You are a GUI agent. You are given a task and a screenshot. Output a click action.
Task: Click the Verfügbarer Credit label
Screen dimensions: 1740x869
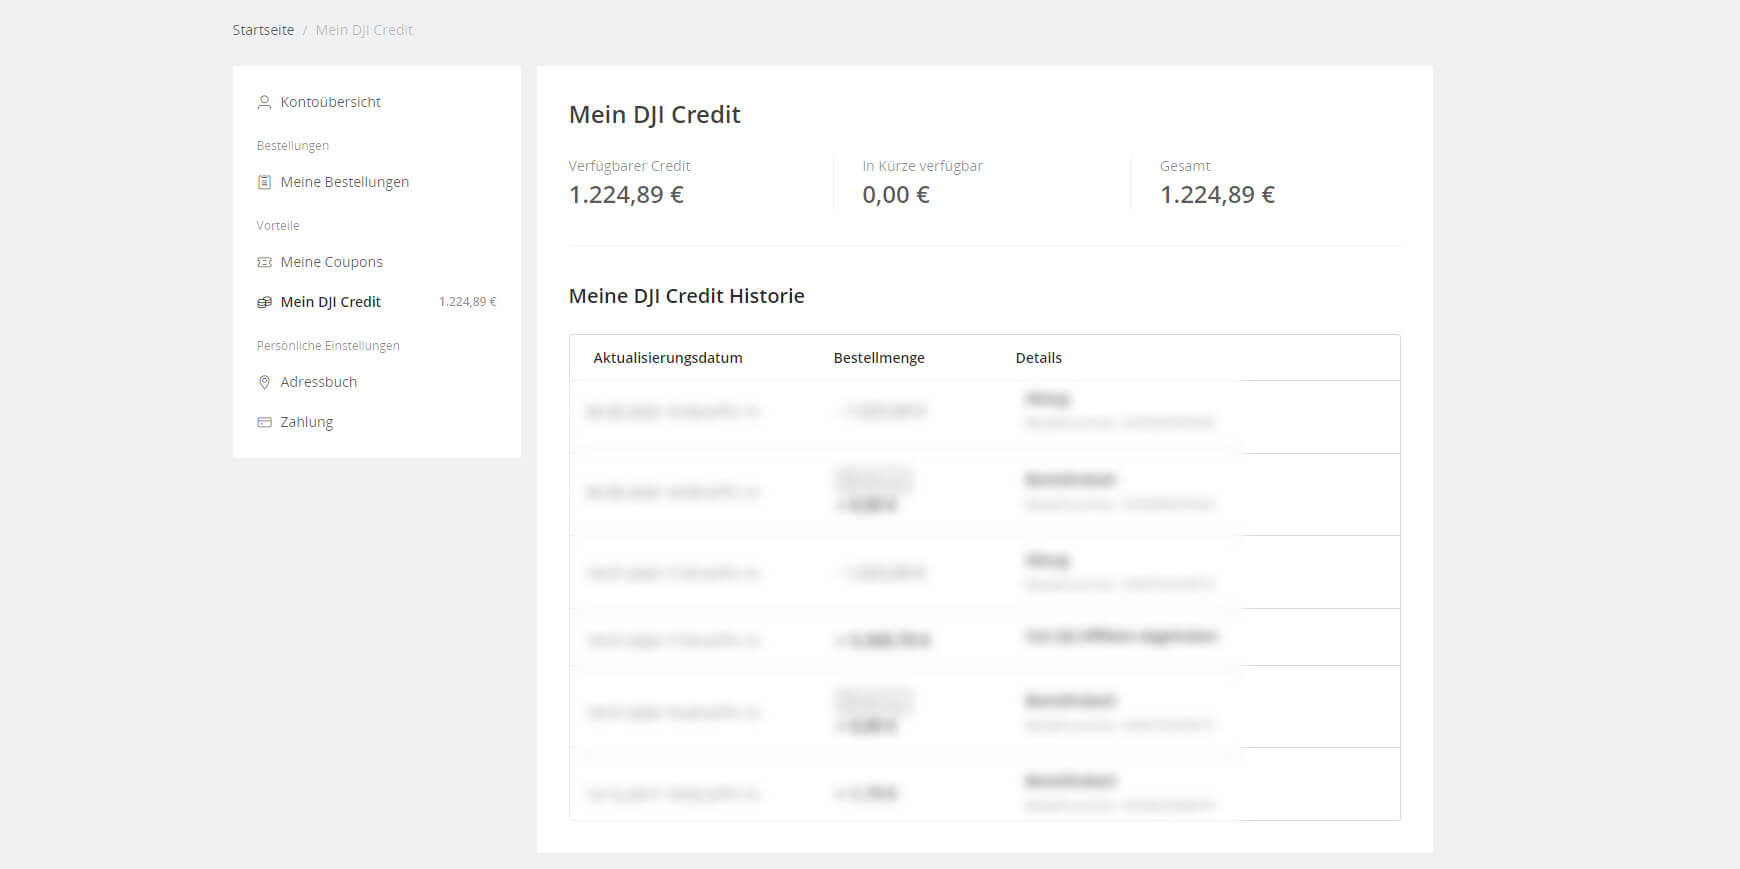coord(629,166)
